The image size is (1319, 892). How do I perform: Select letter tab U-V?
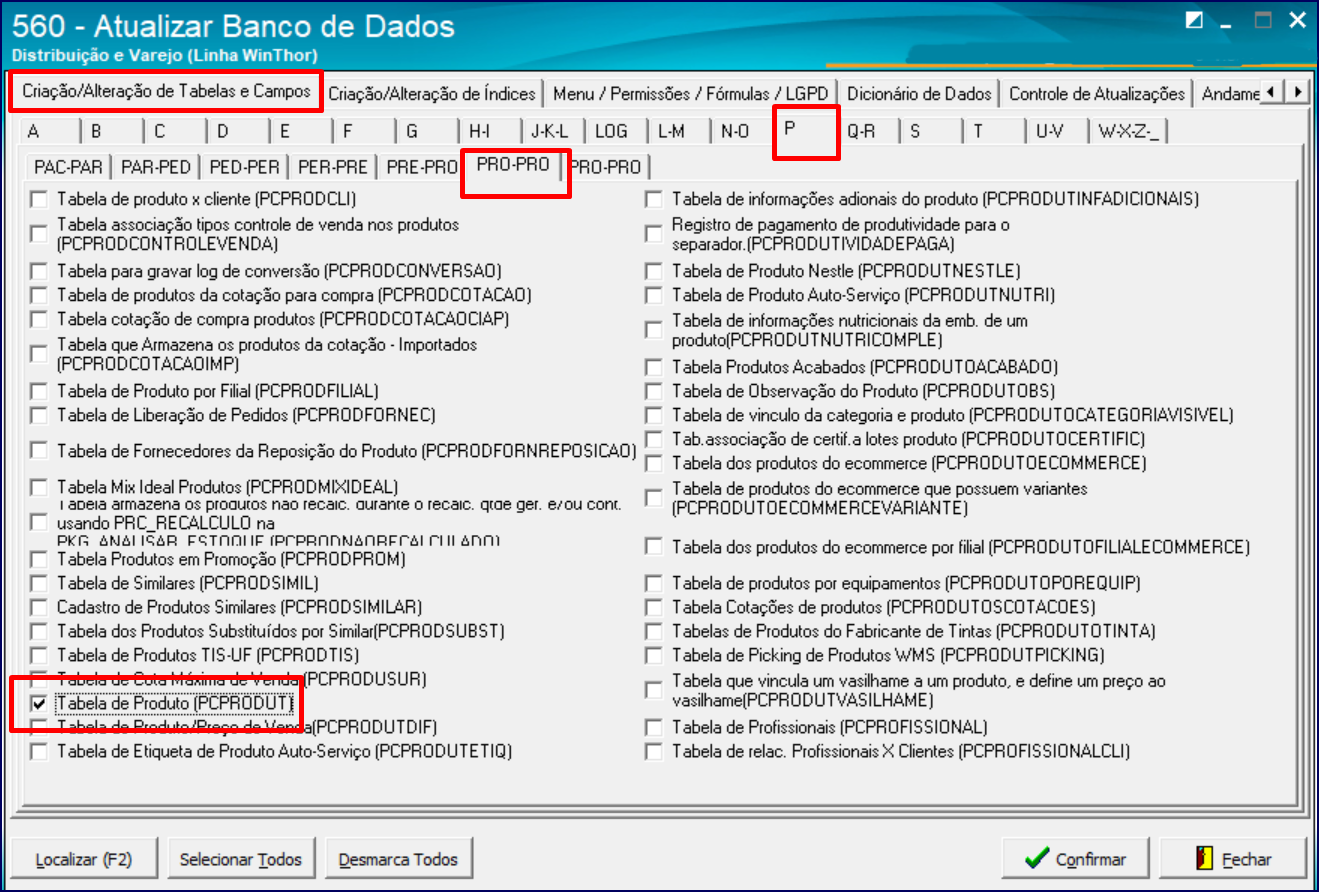coord(1056,132)
